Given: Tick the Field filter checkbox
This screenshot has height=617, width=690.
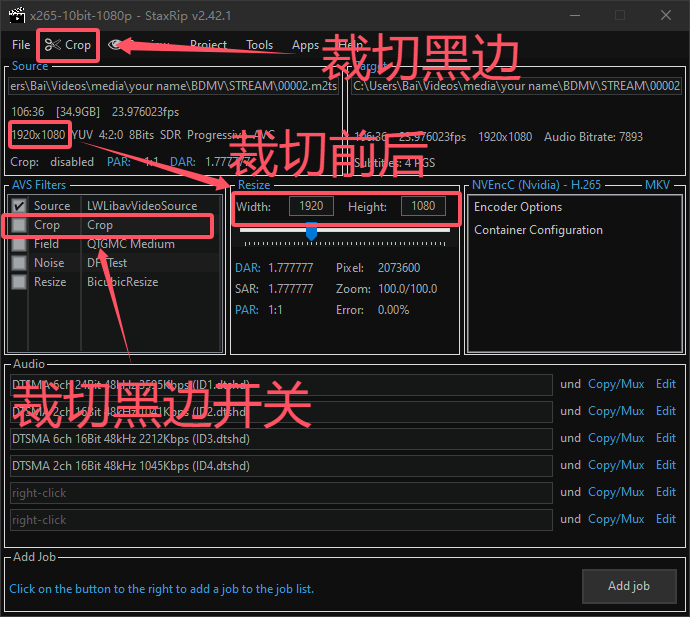Looking at the screenshot, I should pos(18,244).
